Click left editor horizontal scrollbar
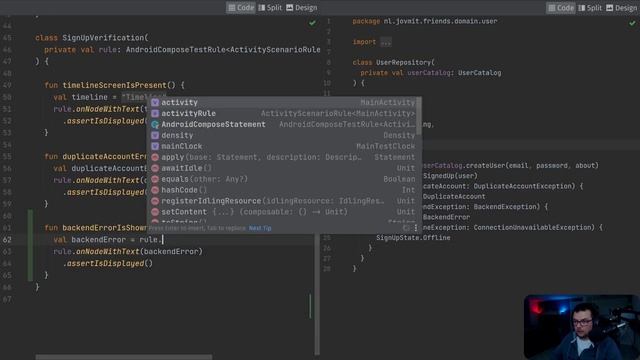 (124, 357)
